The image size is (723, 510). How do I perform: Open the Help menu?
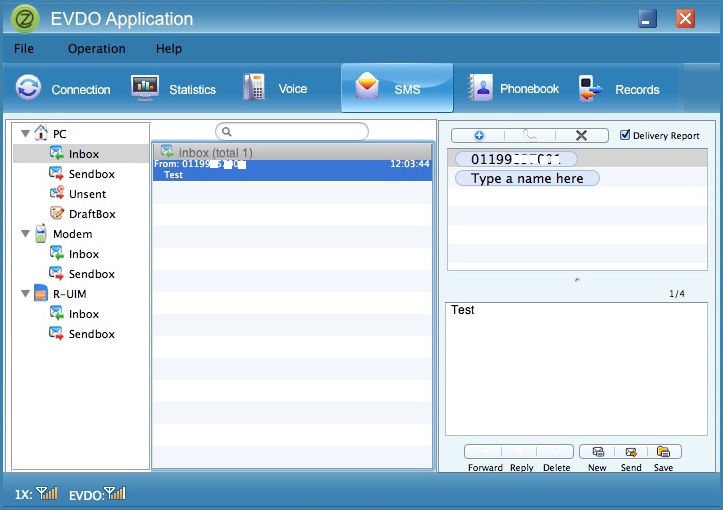[x=169, y=48]
